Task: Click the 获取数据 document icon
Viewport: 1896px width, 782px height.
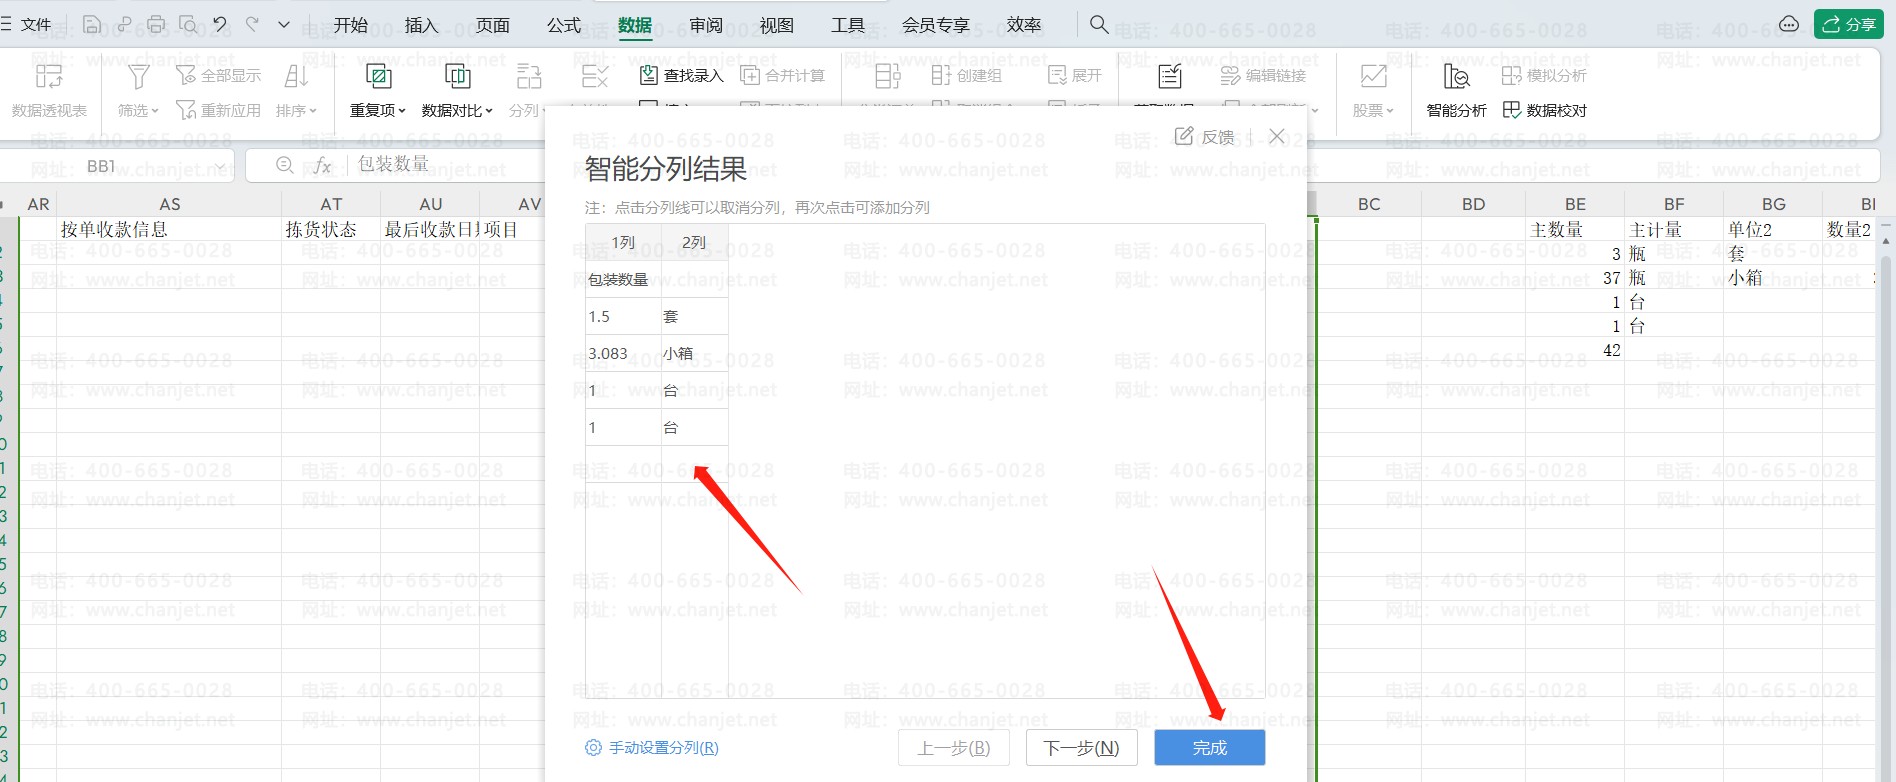Action: pyautogui.click(x=1169, y=76)
